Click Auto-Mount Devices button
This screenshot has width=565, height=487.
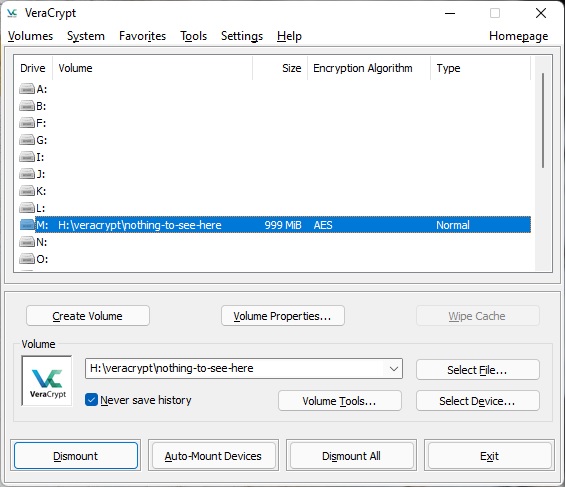(213, 456)
